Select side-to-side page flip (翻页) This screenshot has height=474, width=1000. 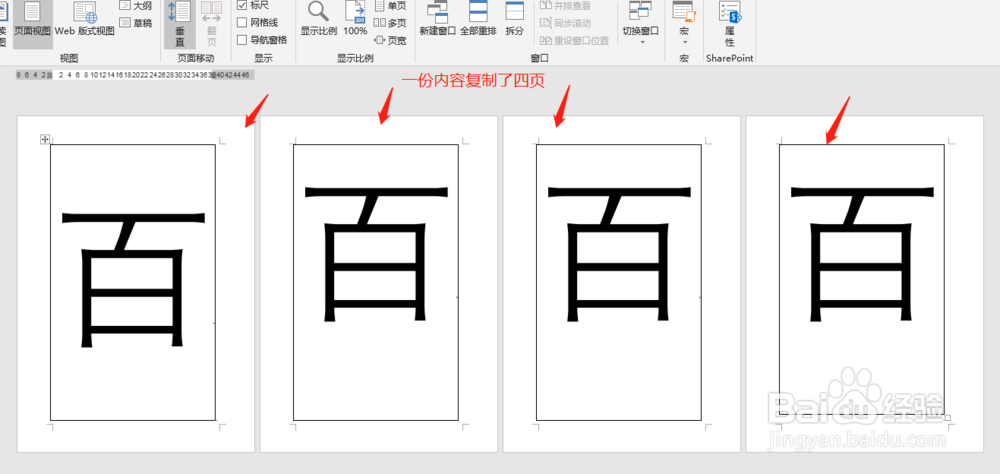pyautogui.click(x=212, y=24)
